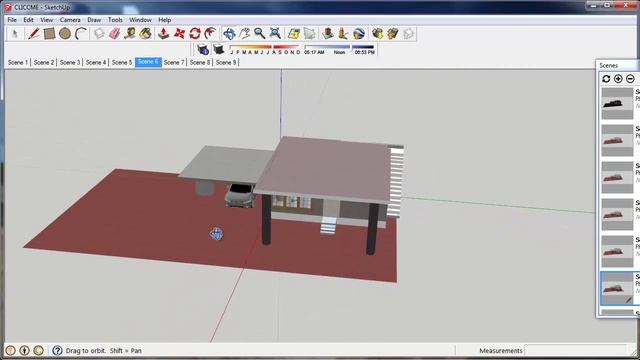The width and height of the screenshot is (640, 360).
Task: Click the Measurements input box
Action: [x=576, y=350]
